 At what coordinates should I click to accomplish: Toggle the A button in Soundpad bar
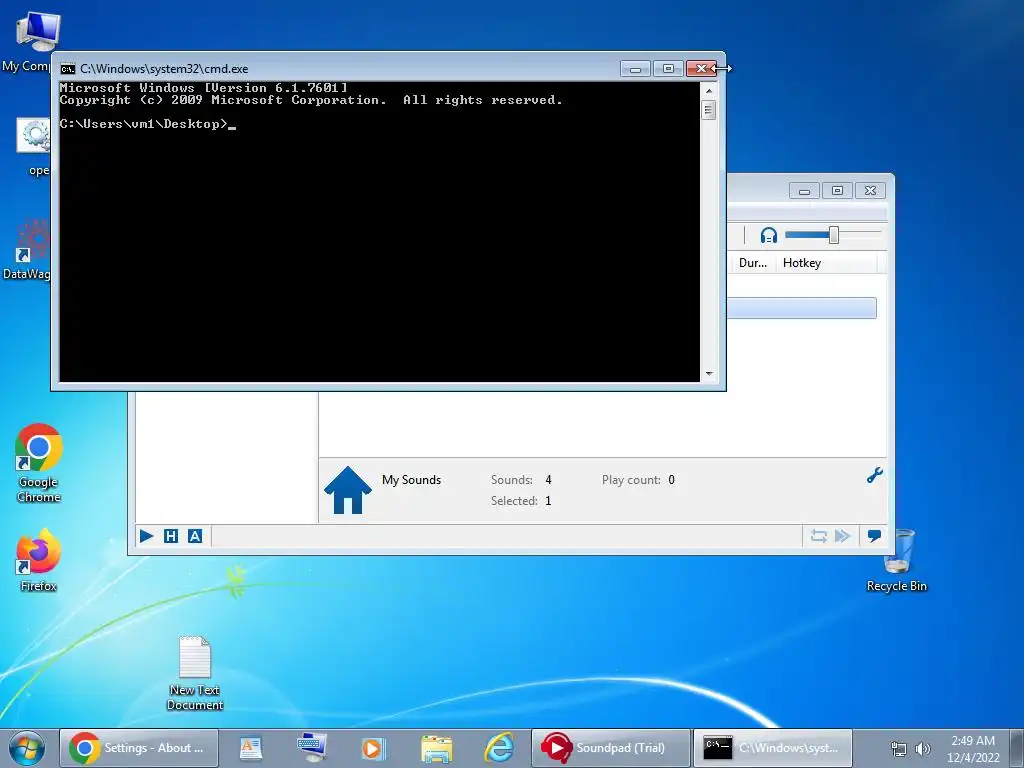click(x=195, y=536)
